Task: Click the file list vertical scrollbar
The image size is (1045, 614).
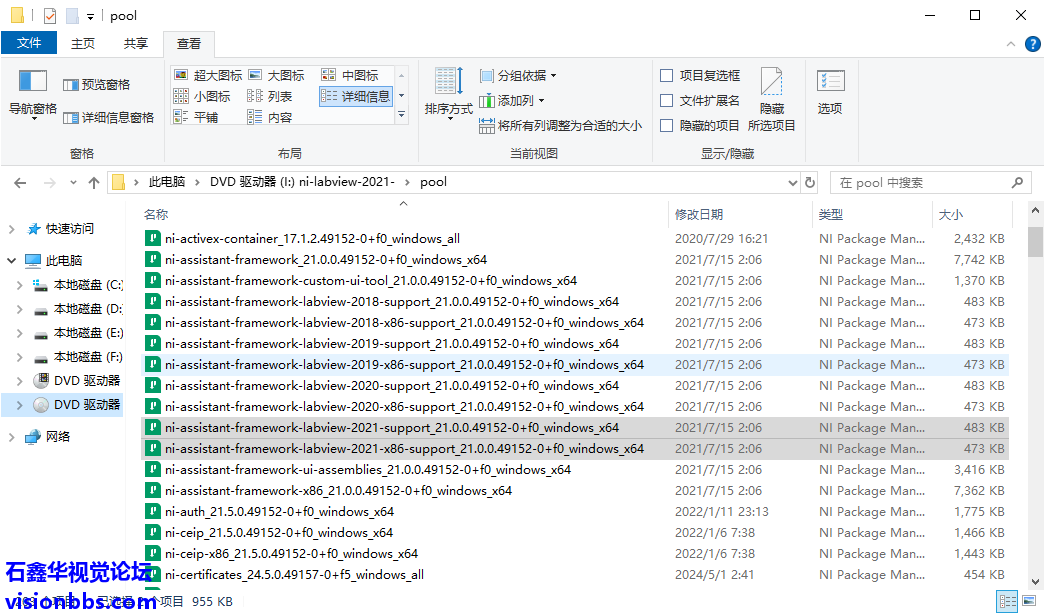Action: [x=1035, y=400]
